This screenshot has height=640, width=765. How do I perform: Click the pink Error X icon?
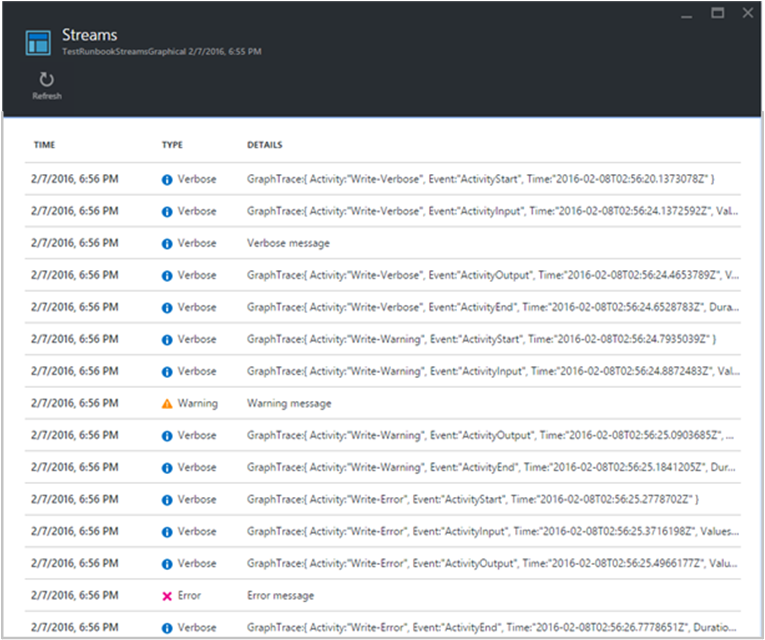(x=167, y=596)
